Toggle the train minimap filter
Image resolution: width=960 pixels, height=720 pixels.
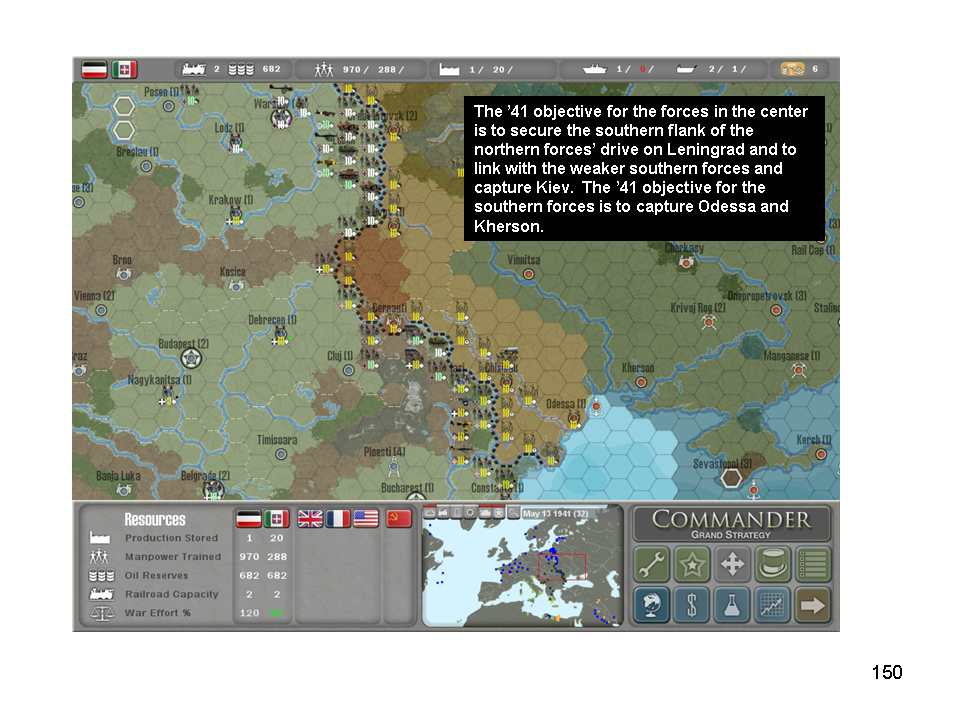[x=443, y=513]
